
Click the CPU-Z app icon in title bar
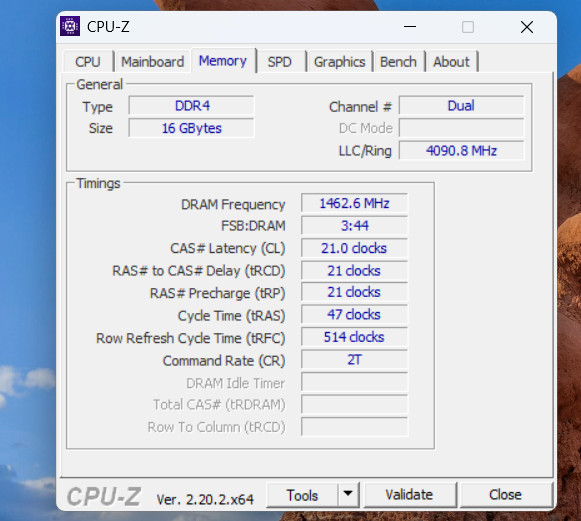(x=70, y=26)
